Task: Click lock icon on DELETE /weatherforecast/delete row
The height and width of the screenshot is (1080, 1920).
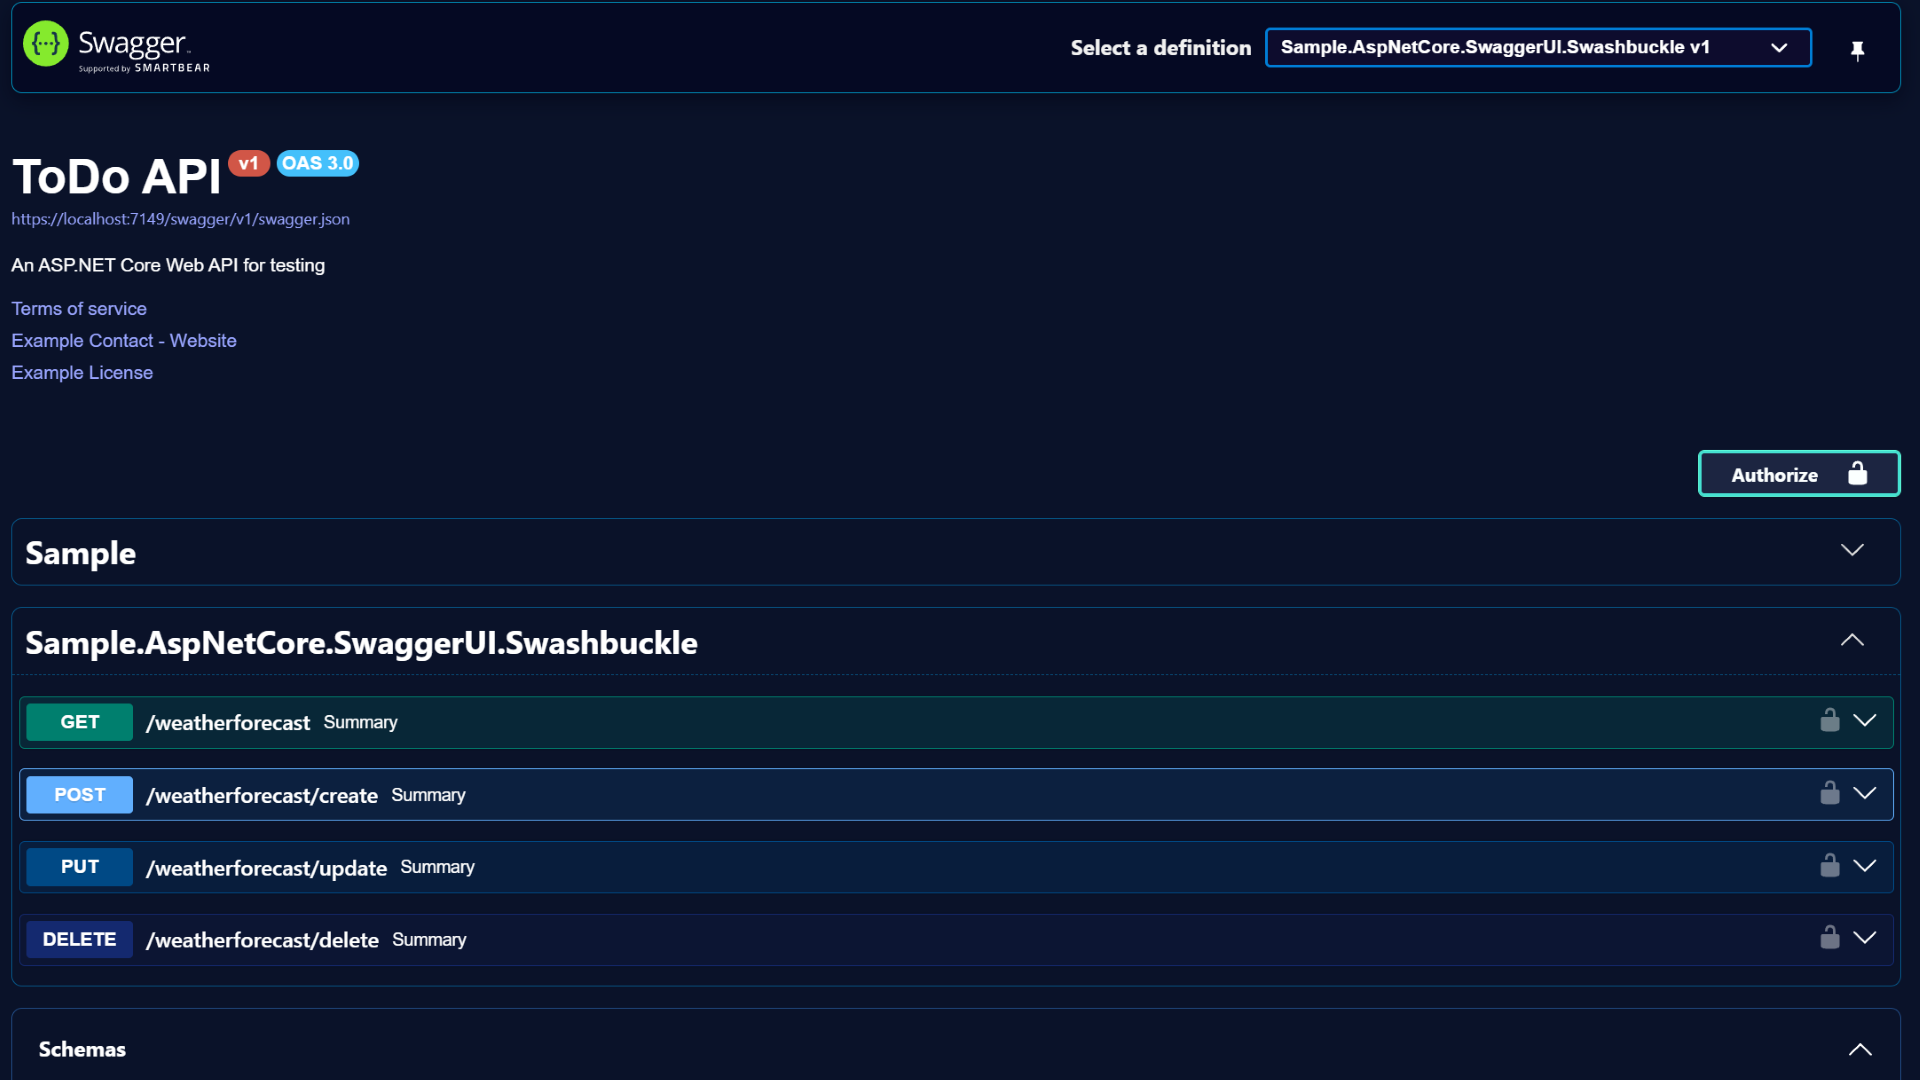Action: [x=1829, y=938]
